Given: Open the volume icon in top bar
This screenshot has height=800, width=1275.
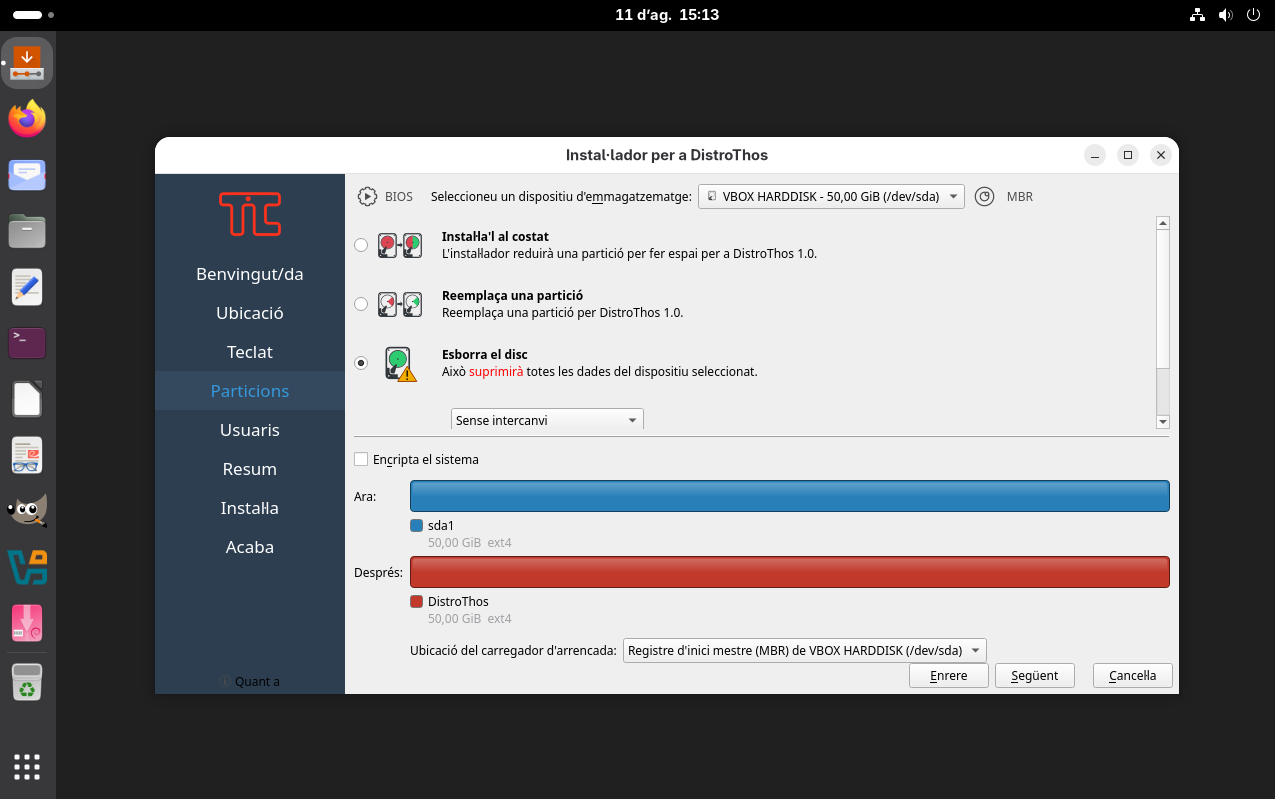Looking at the screenshot, I should pos(1226,15).
